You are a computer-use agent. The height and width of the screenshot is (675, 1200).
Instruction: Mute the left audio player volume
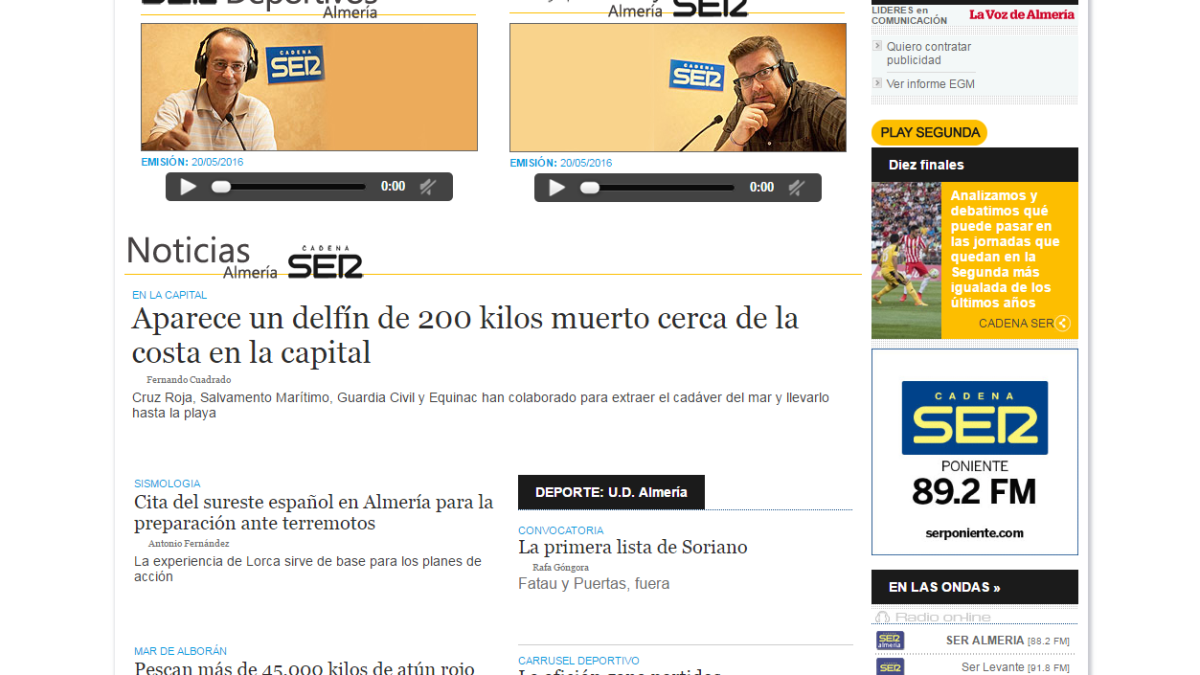point(428,187)
